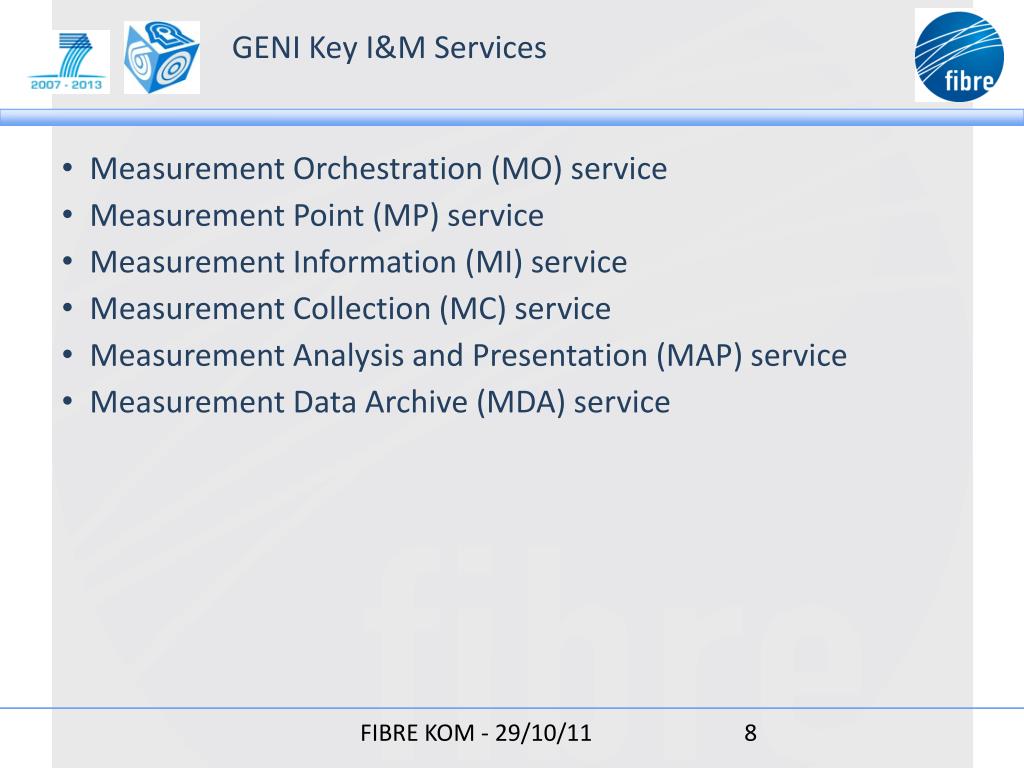Select the Measurement Information (MI) service text
The image size is (1024, 768).
pyautogui.click(x=359, y=262)
